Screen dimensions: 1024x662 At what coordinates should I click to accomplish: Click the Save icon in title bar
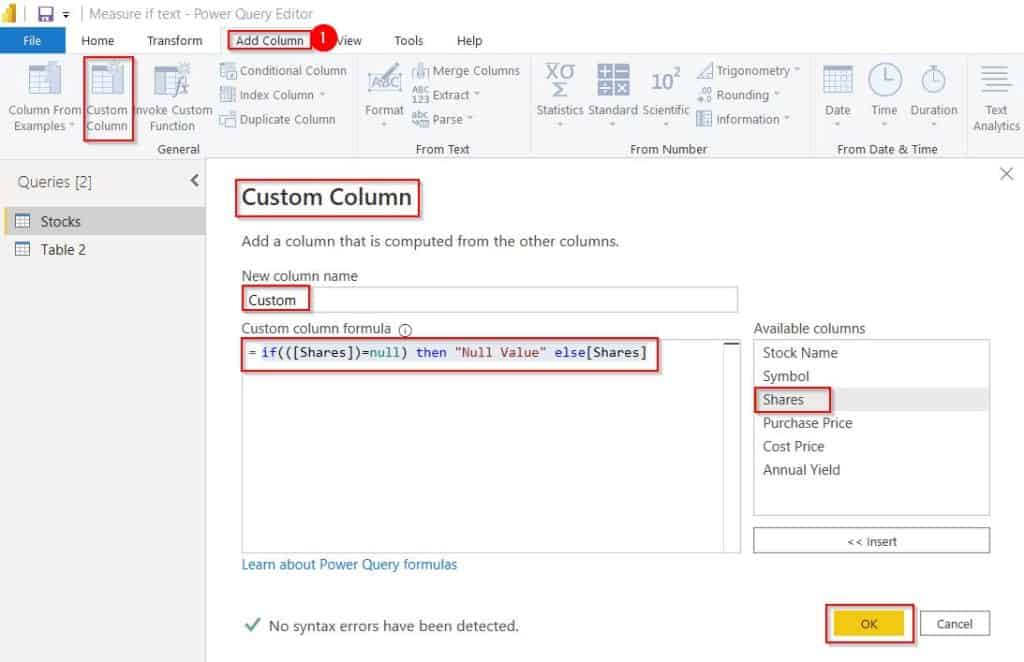pos(45,14)
